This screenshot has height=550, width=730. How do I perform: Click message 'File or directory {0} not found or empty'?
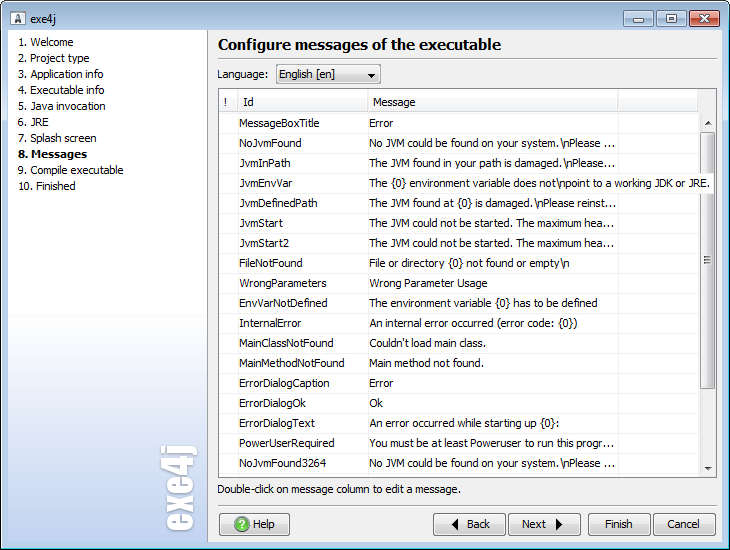coord(469,264)
